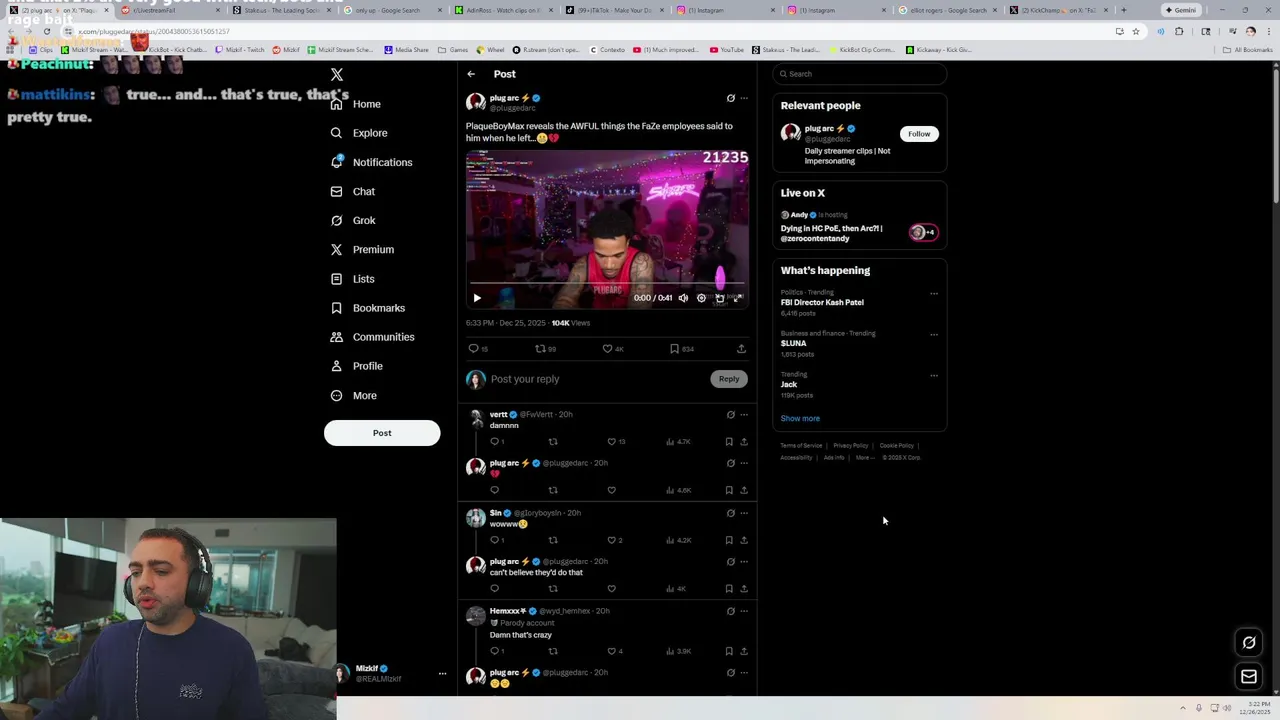
Task: Open the YouTube bookmark
Action: click(727, 50)
